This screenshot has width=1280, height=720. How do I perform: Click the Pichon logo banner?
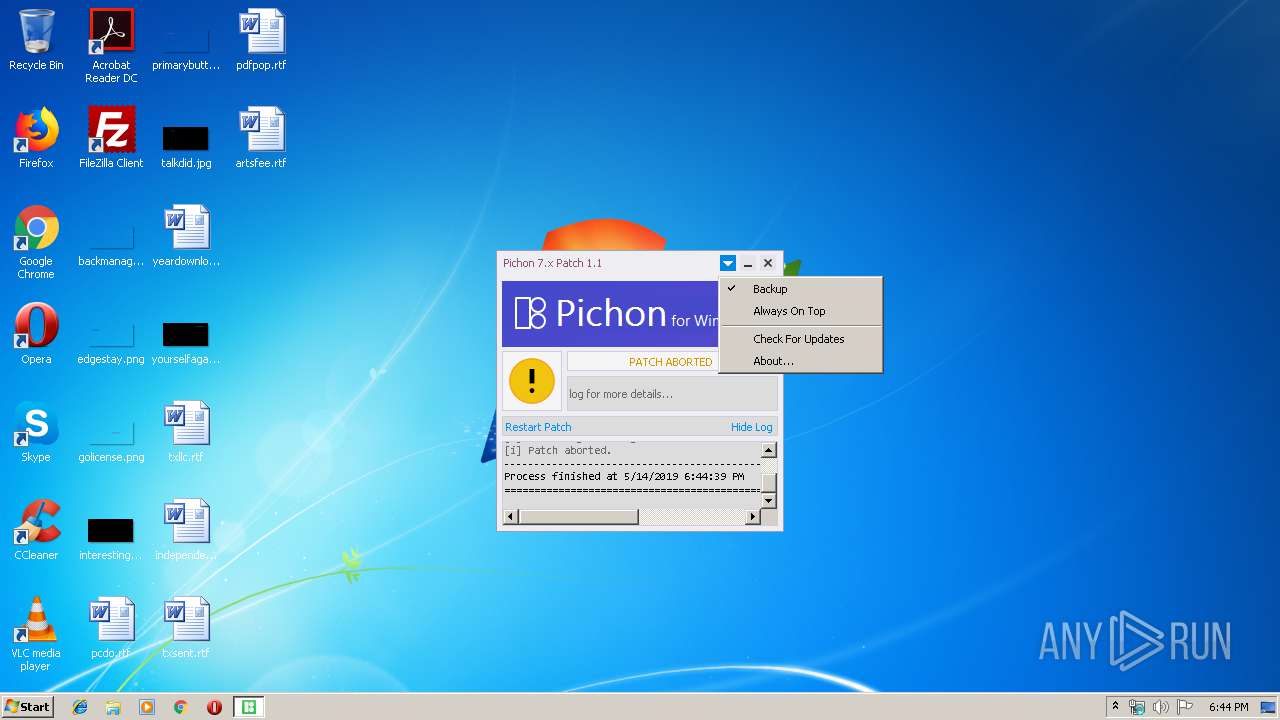pos(611,314)
